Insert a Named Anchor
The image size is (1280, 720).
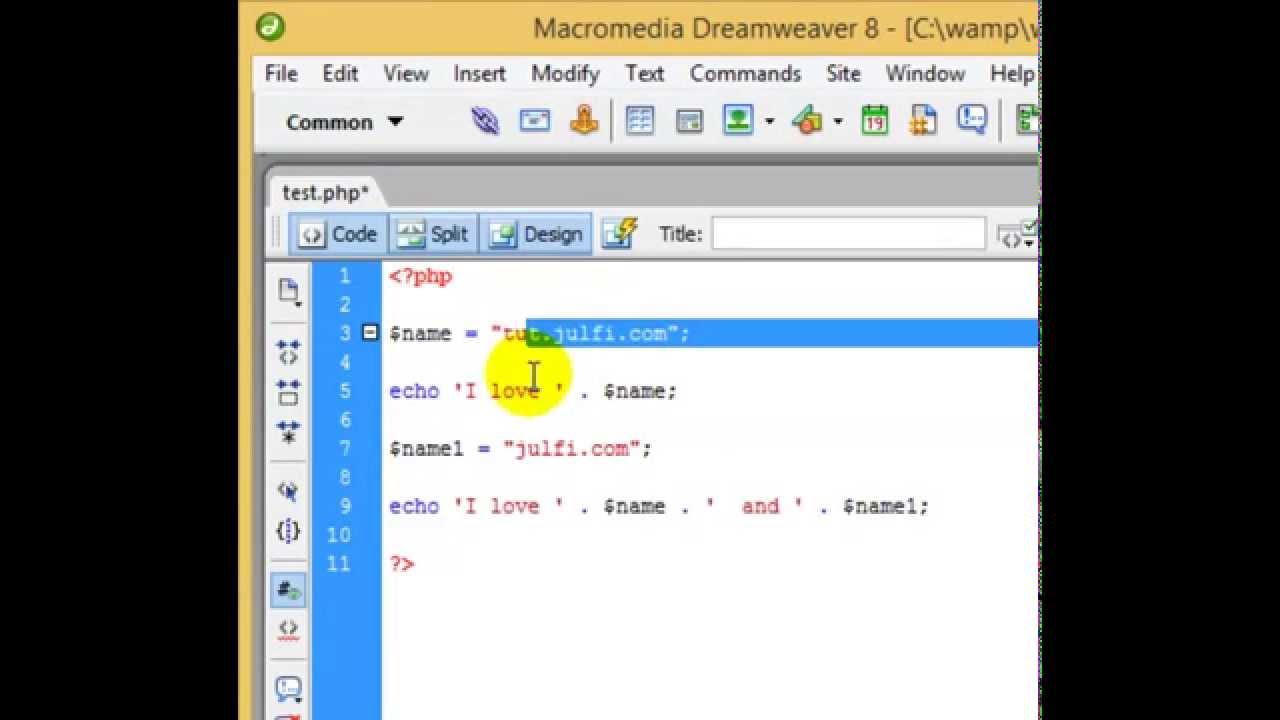click(584, 121)
